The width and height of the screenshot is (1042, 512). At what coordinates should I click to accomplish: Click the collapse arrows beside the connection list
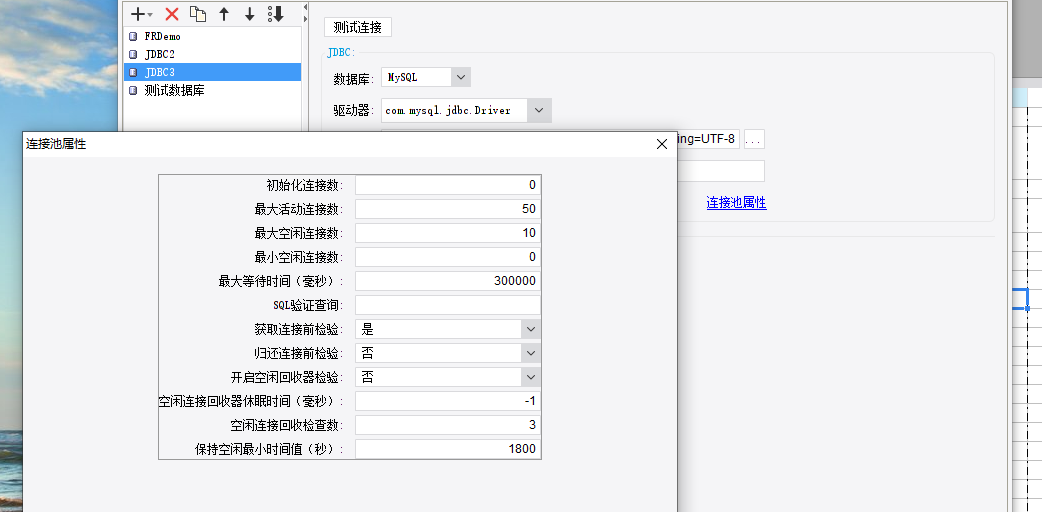(305, 15)
